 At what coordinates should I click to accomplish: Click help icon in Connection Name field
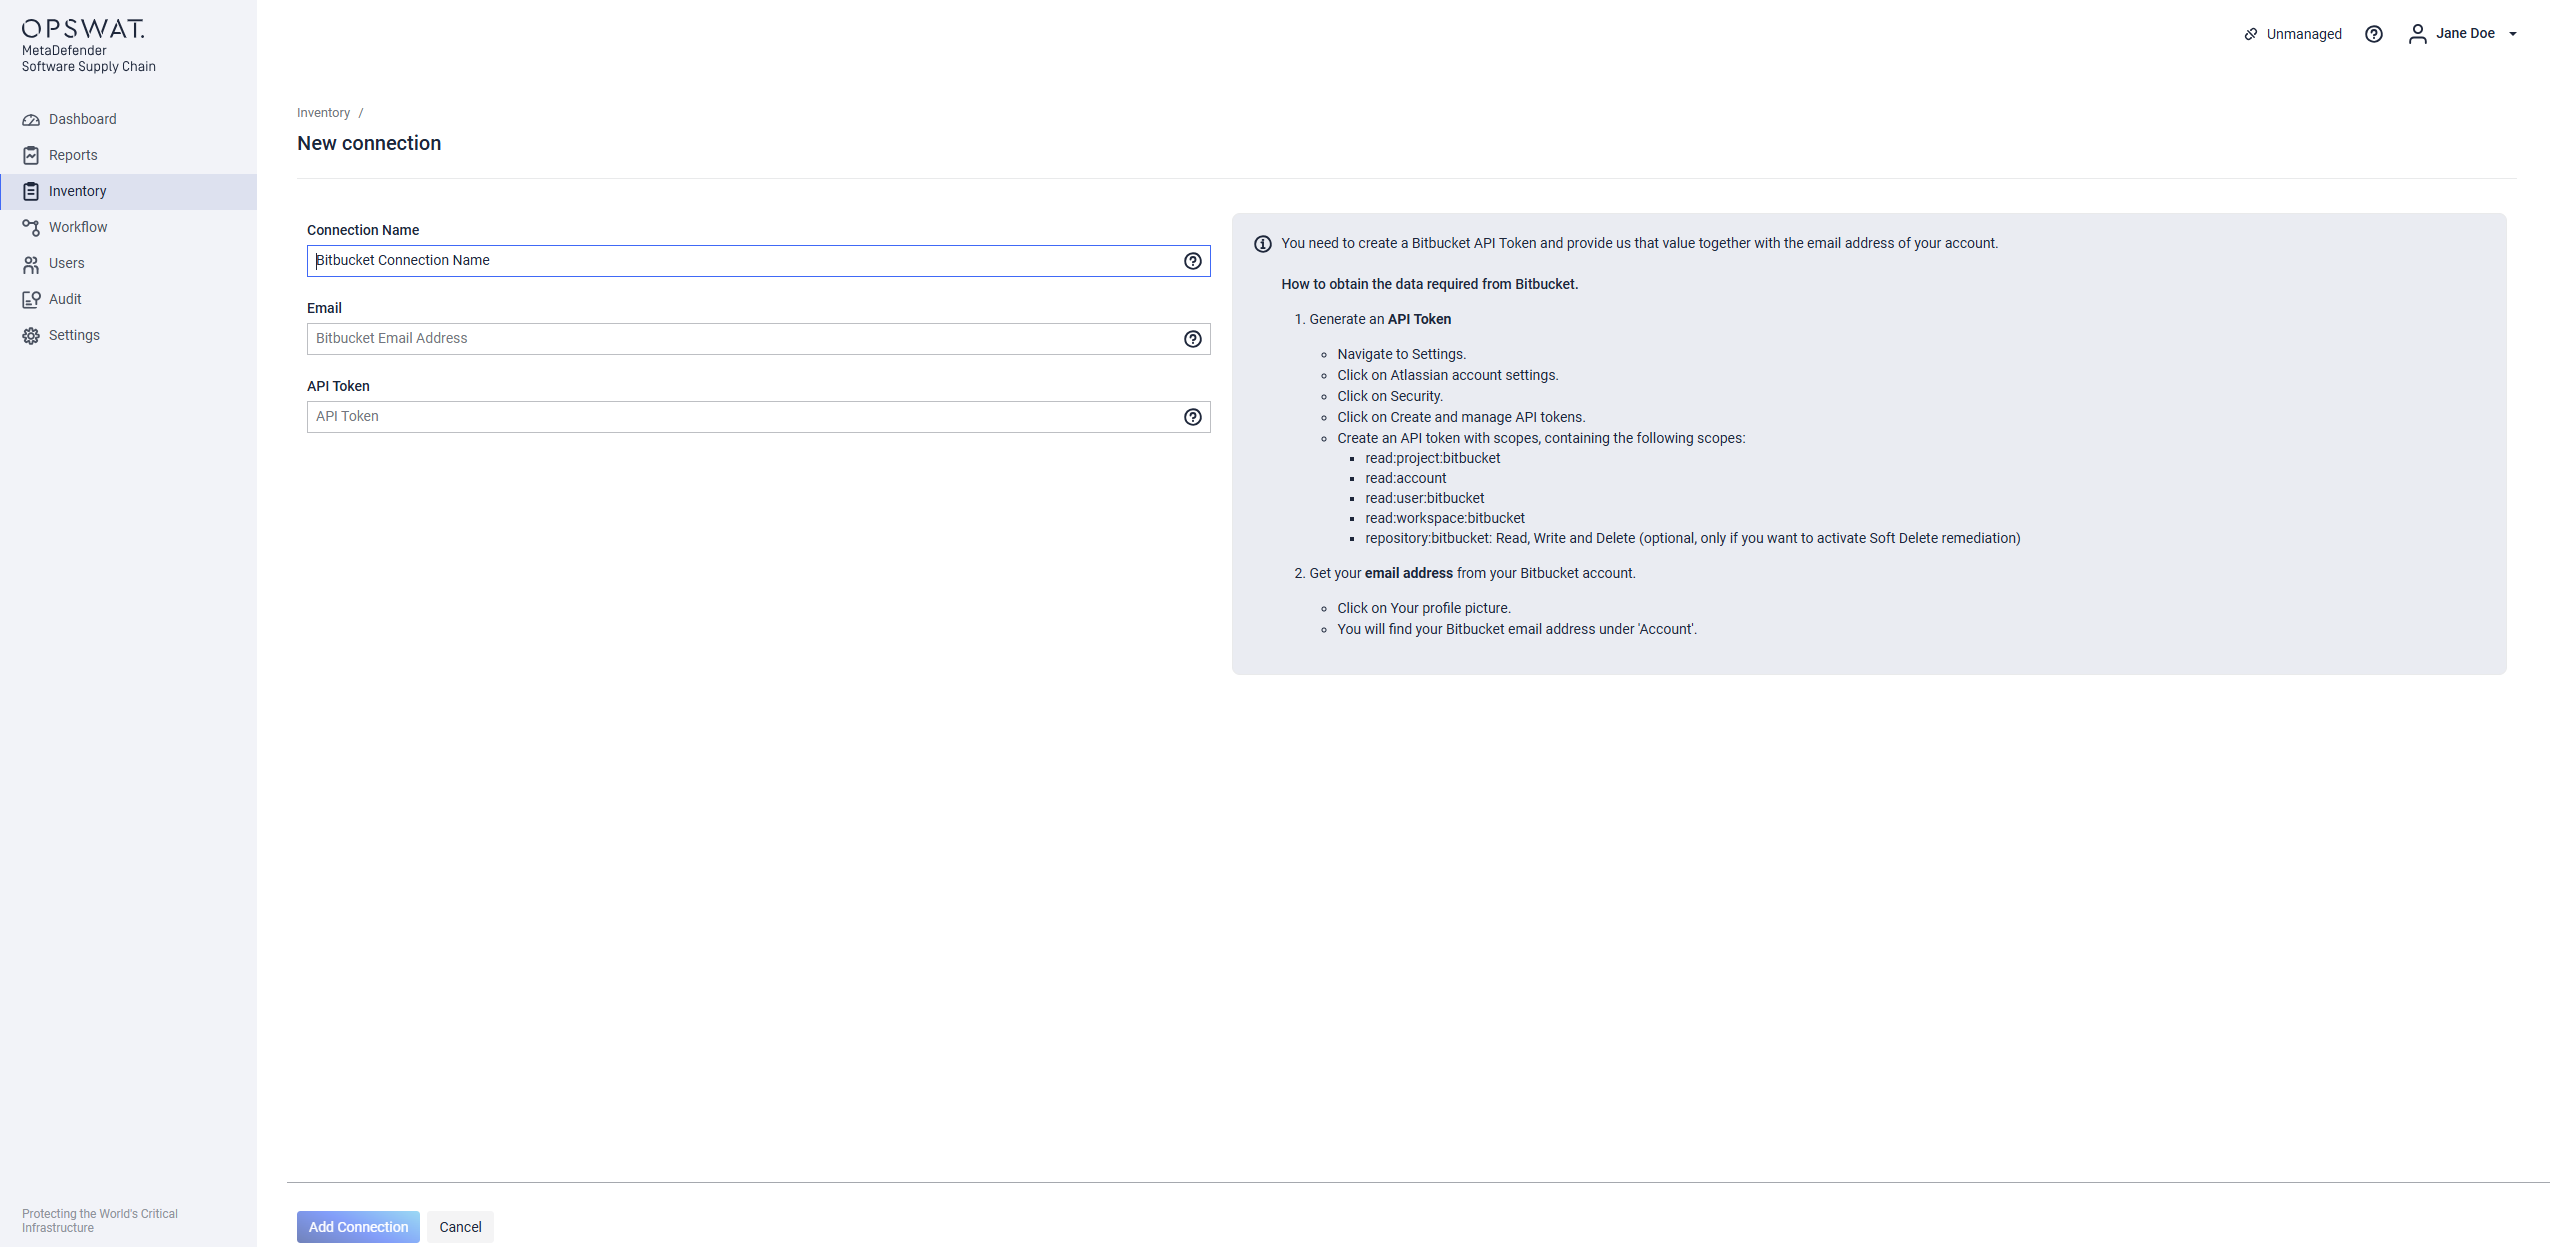click(1192, 261)
